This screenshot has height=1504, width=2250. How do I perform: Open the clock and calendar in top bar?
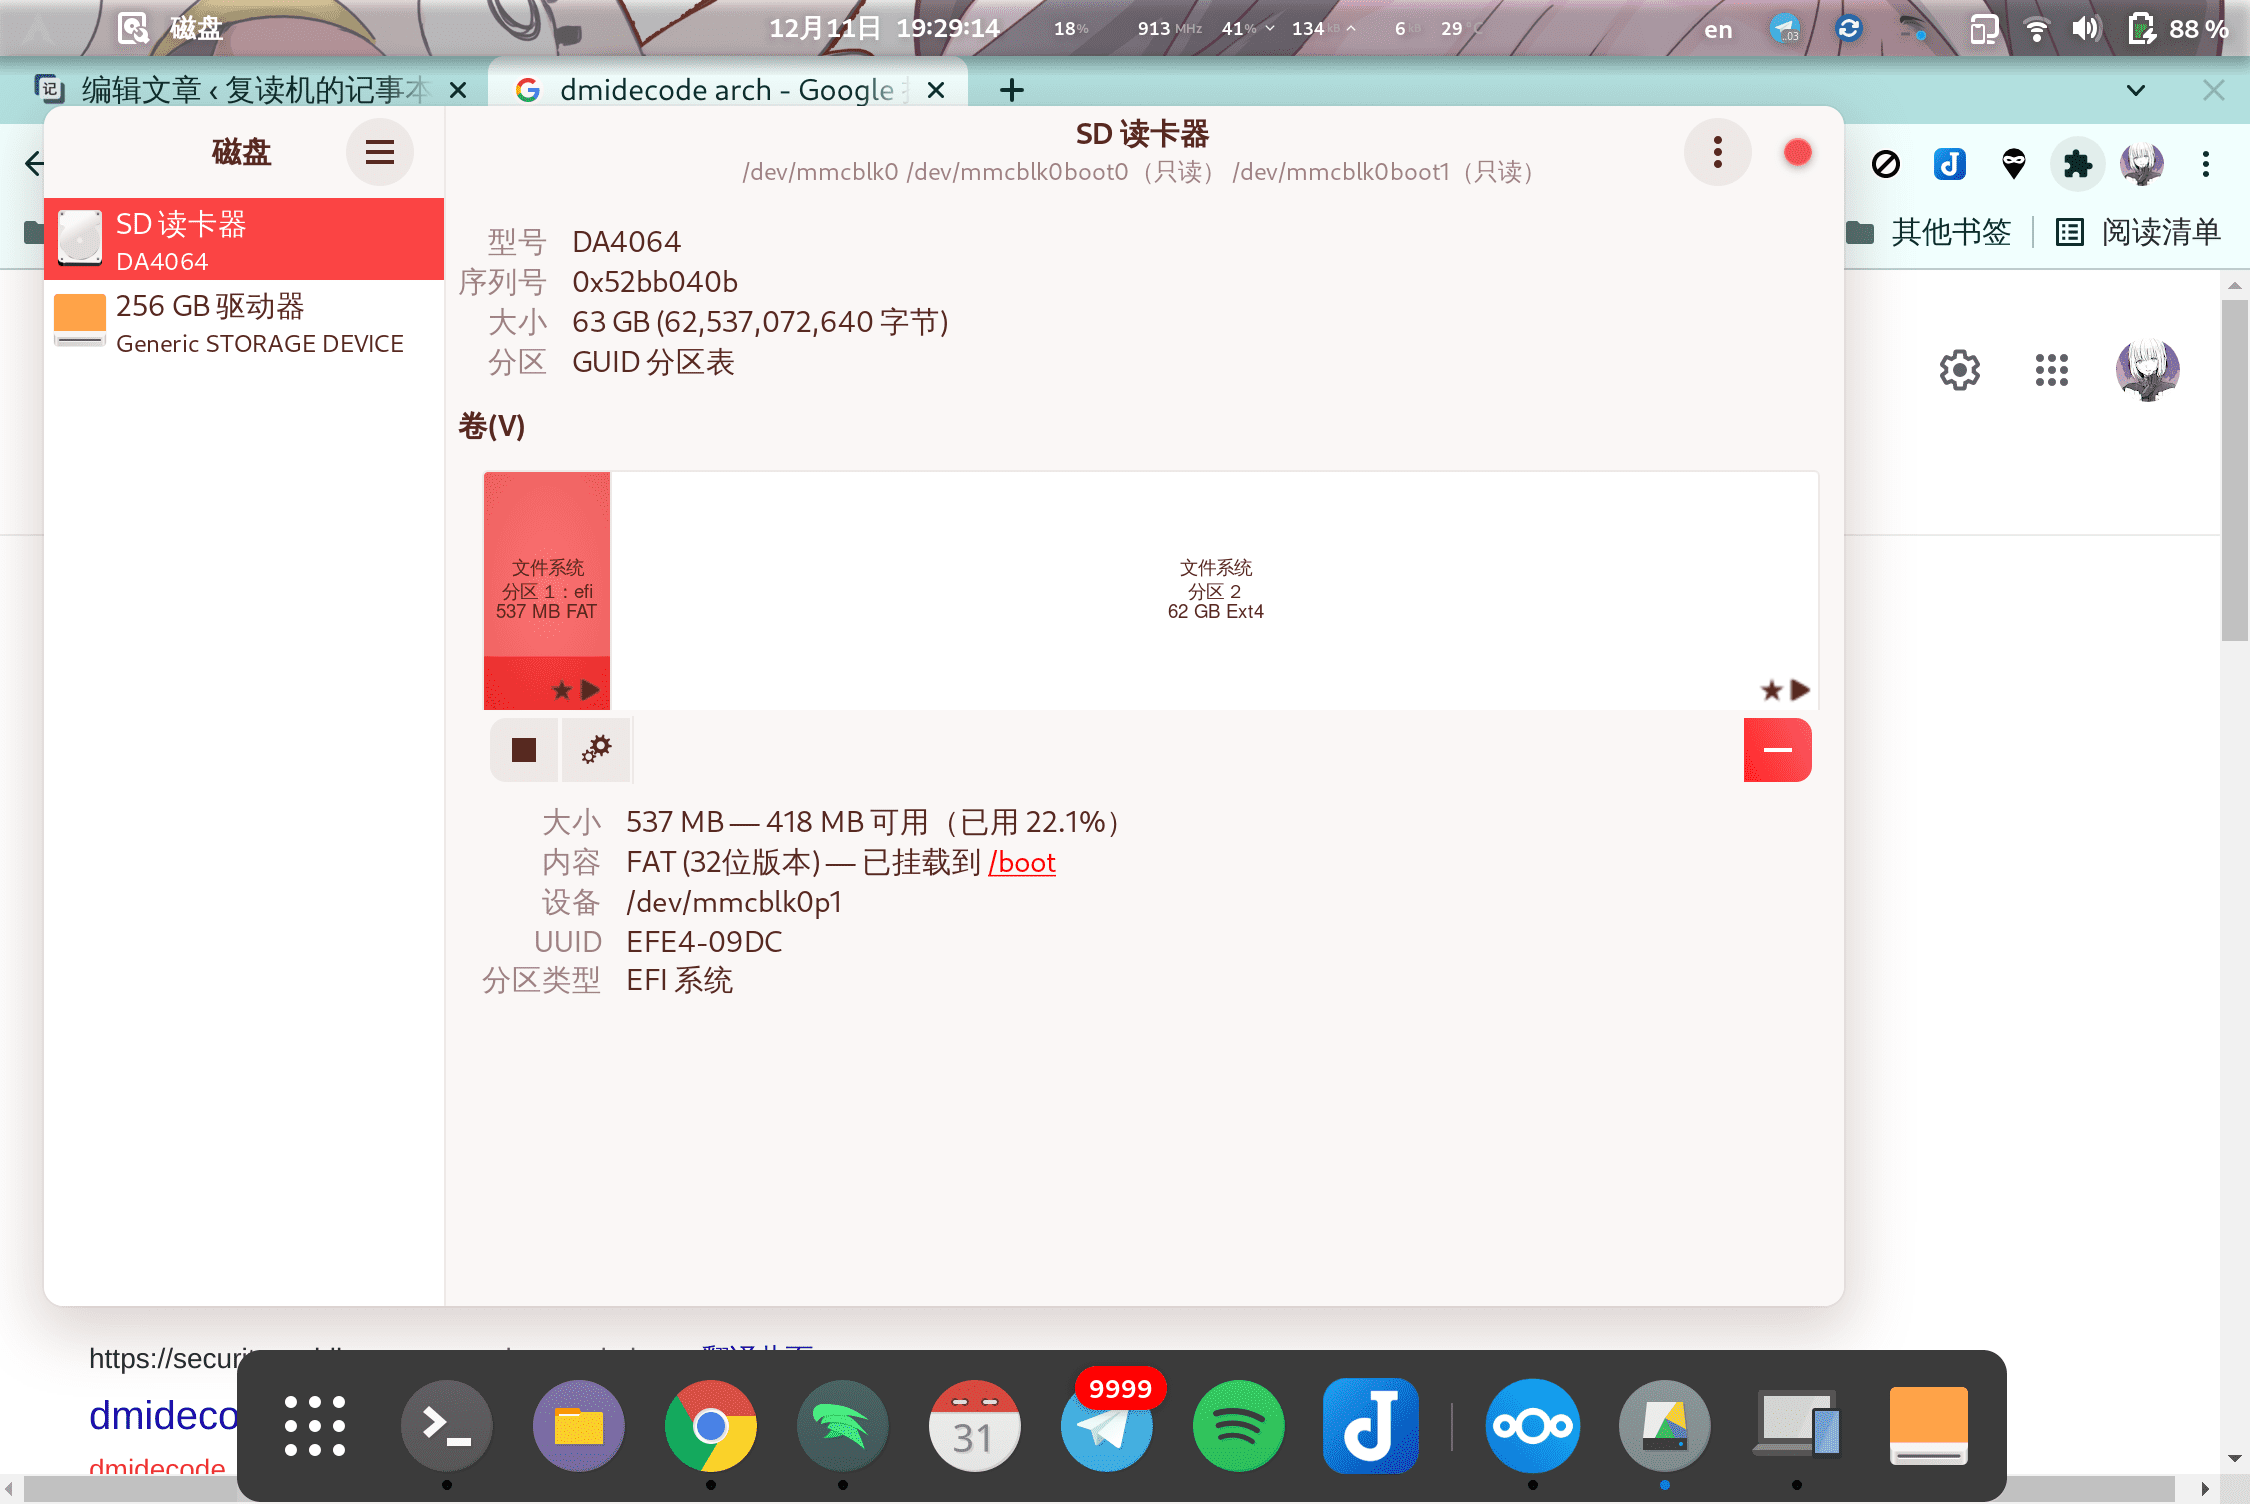point(884,28)
